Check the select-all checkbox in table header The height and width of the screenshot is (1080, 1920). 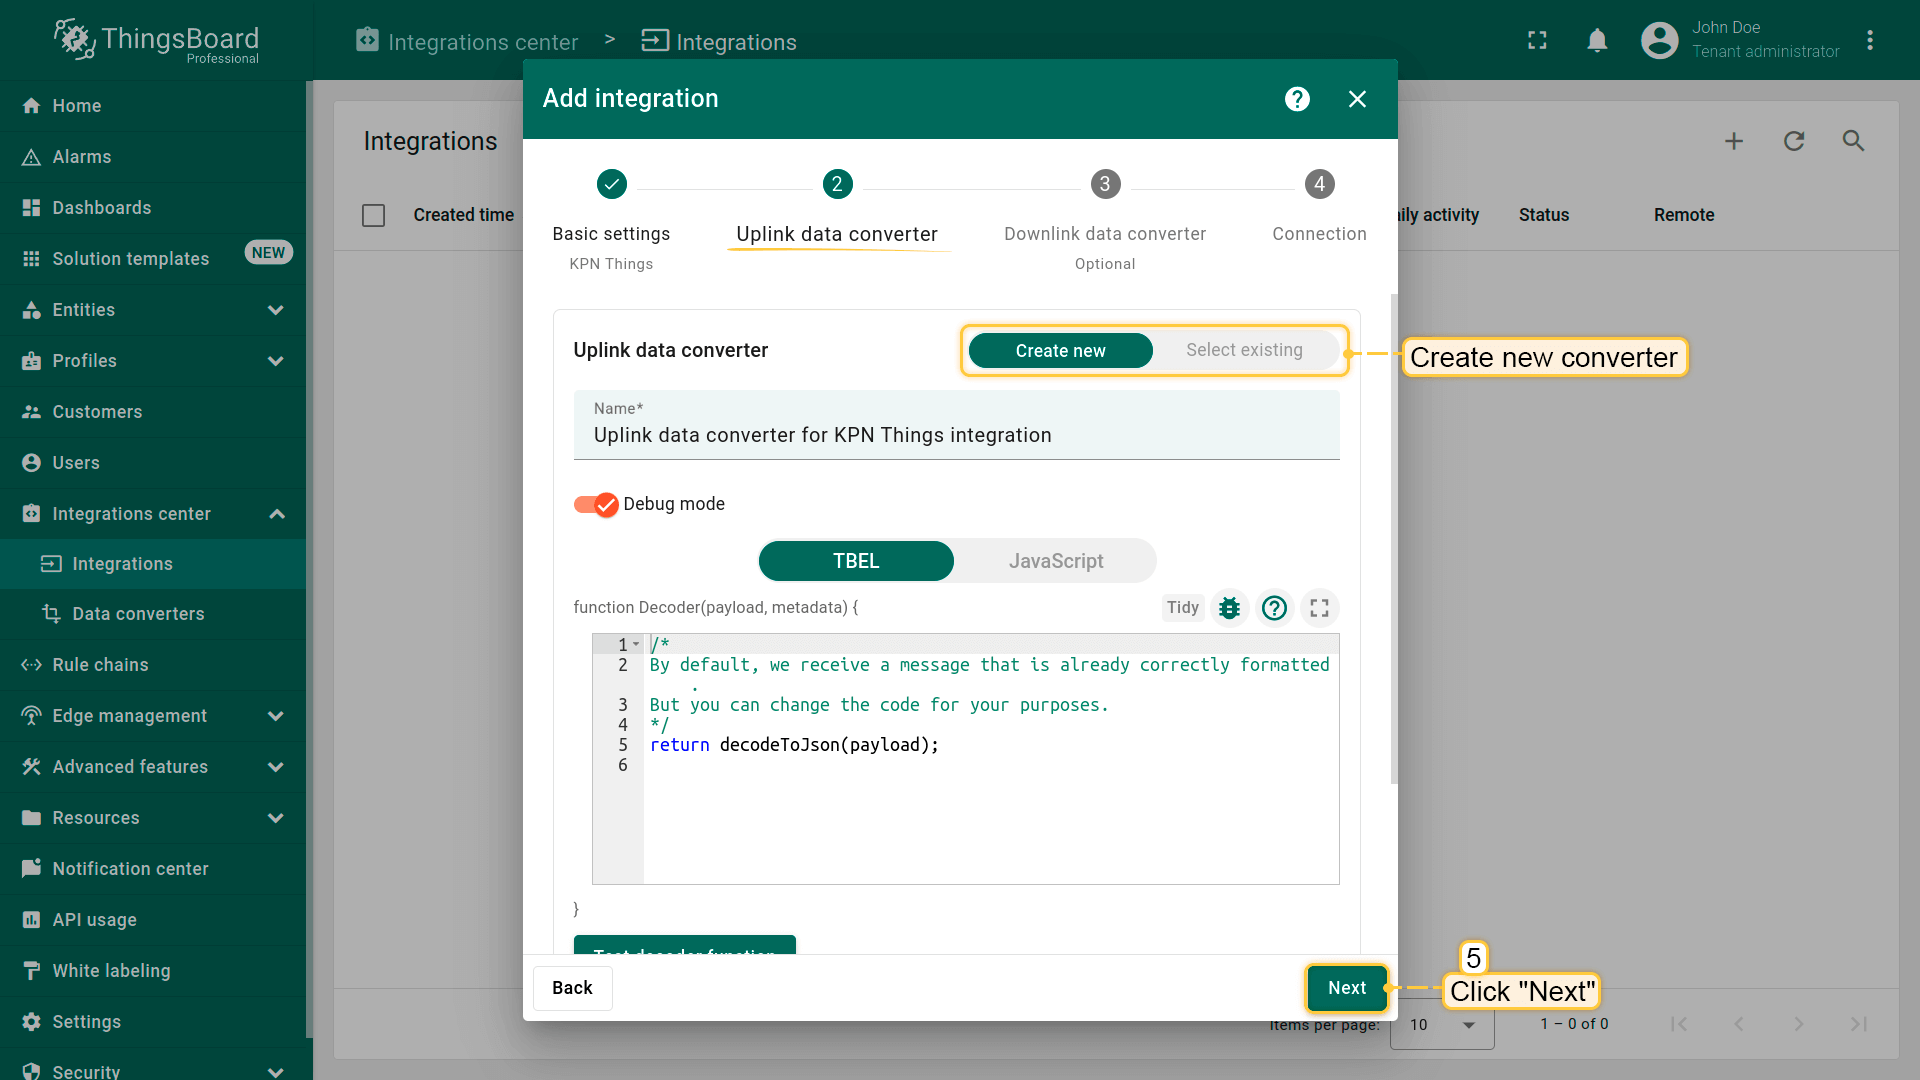373,215
